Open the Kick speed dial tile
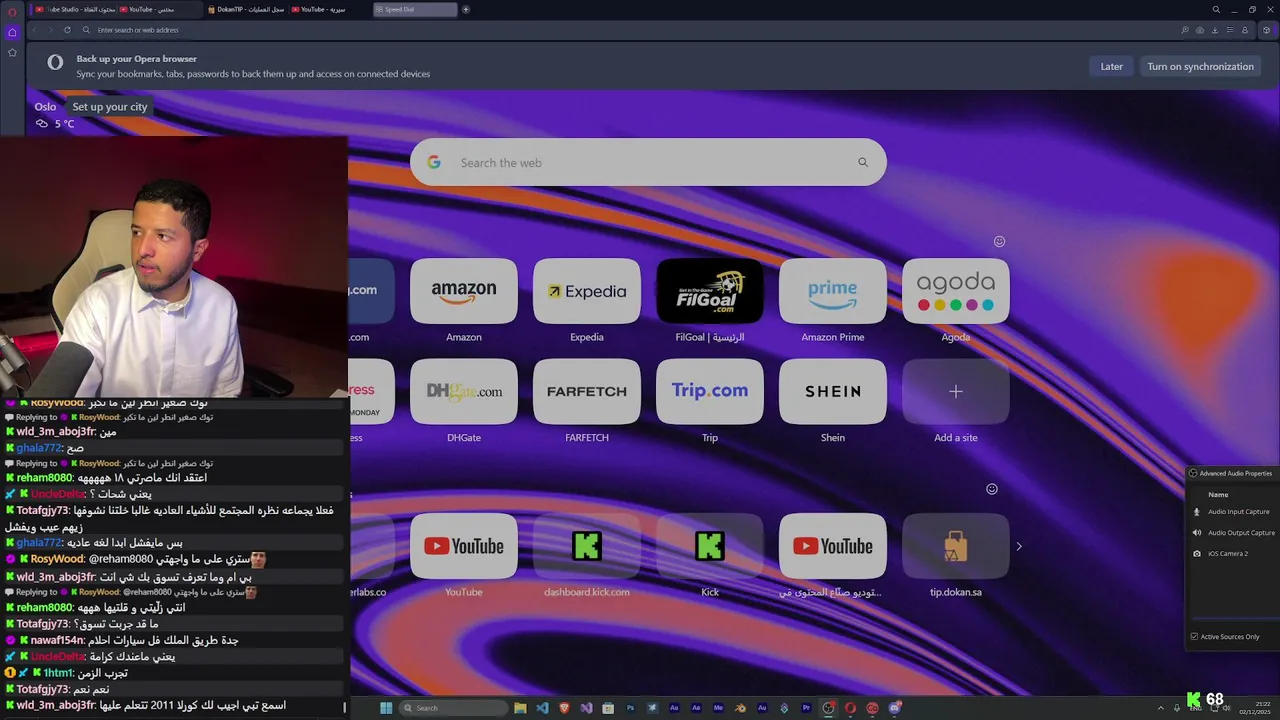This screenshot has height=720, width=1280. coord(710,546)
